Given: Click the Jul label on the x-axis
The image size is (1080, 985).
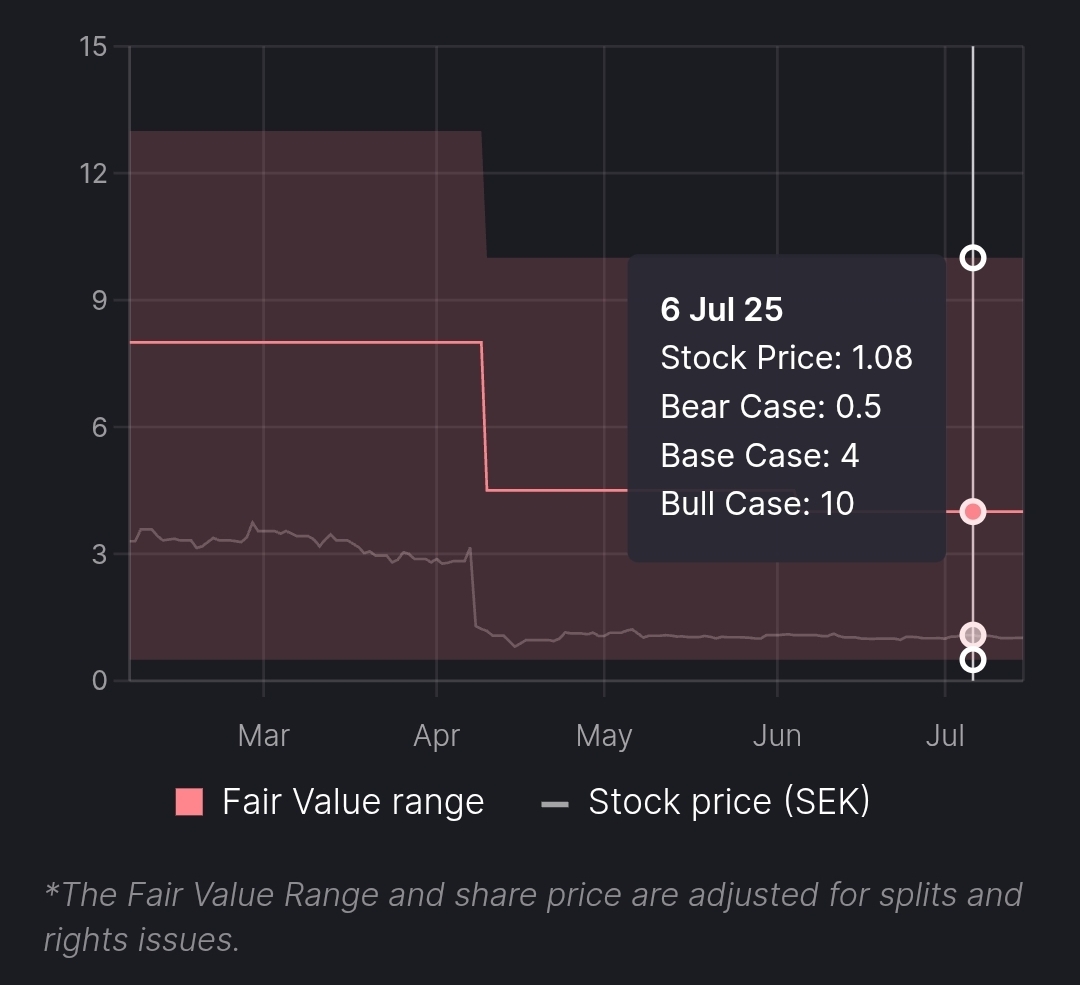Looking at the screenshot, I should tap(945, 737).
